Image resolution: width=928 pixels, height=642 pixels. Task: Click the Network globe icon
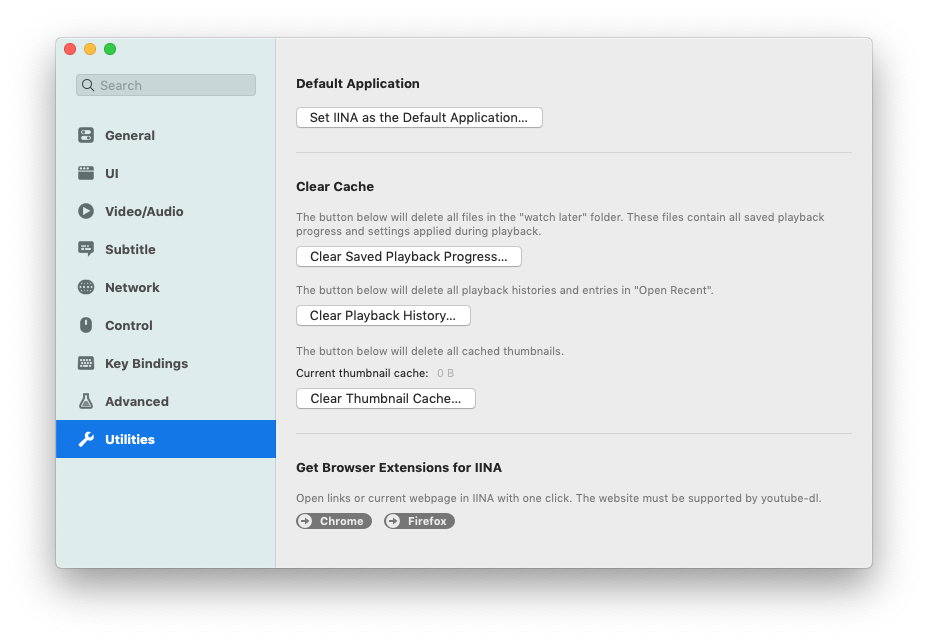pos(86,288)
